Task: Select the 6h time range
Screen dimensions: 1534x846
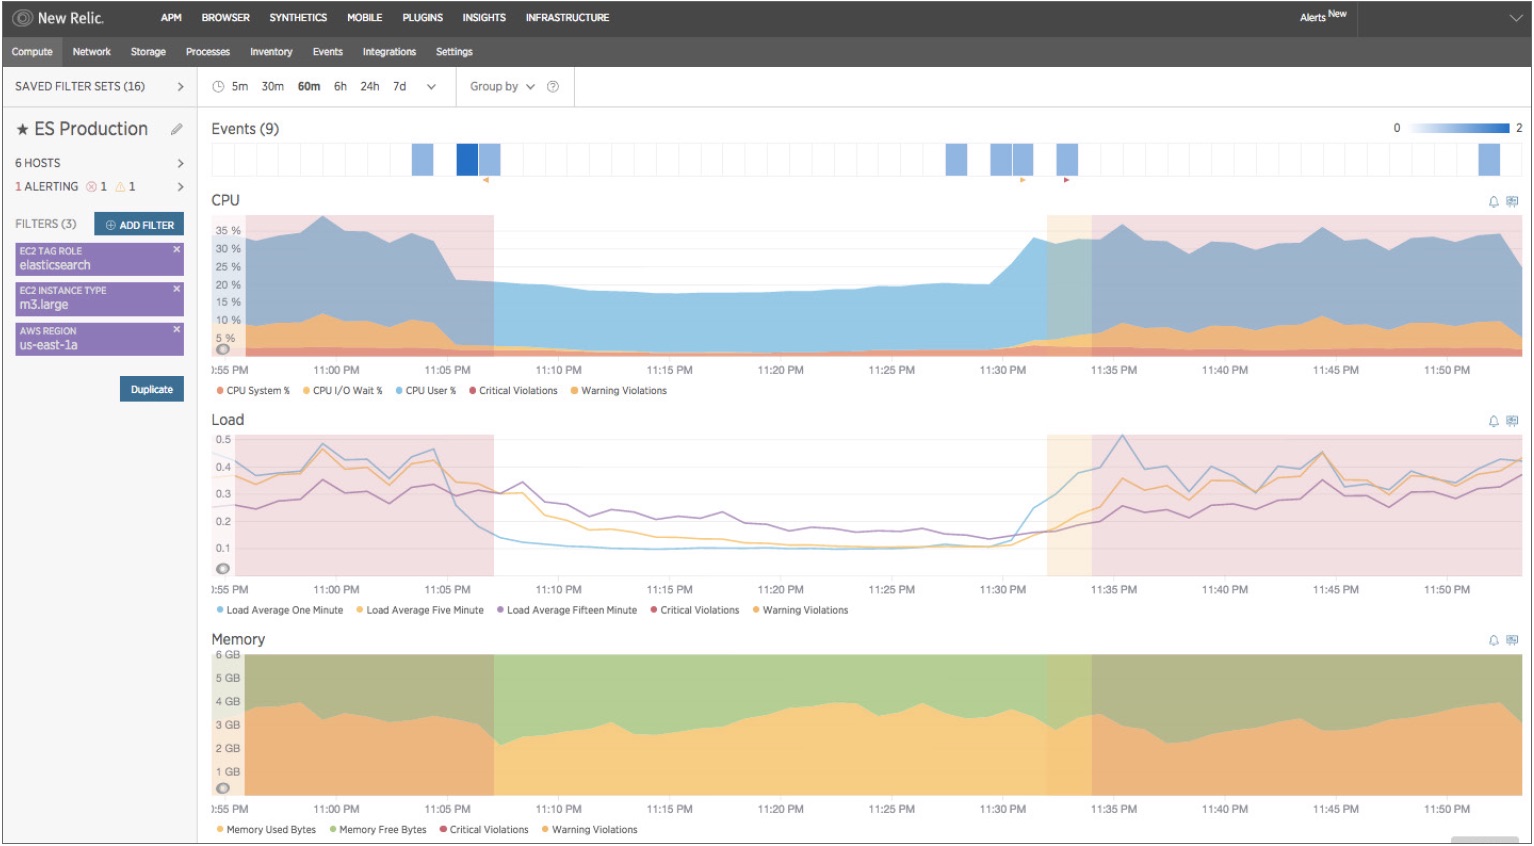Action: (340, 87)
